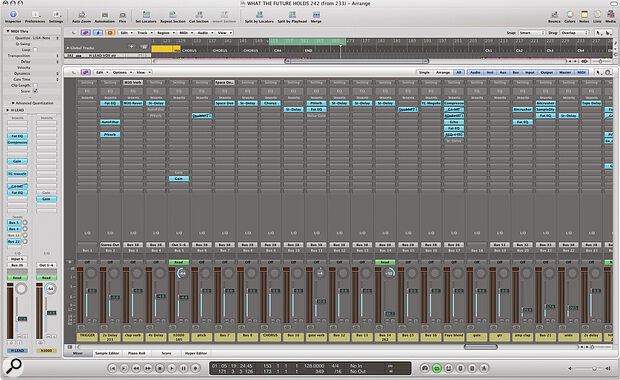The image size is (620, 380).
Task: Switch to the Score tab
Action: 166,353
